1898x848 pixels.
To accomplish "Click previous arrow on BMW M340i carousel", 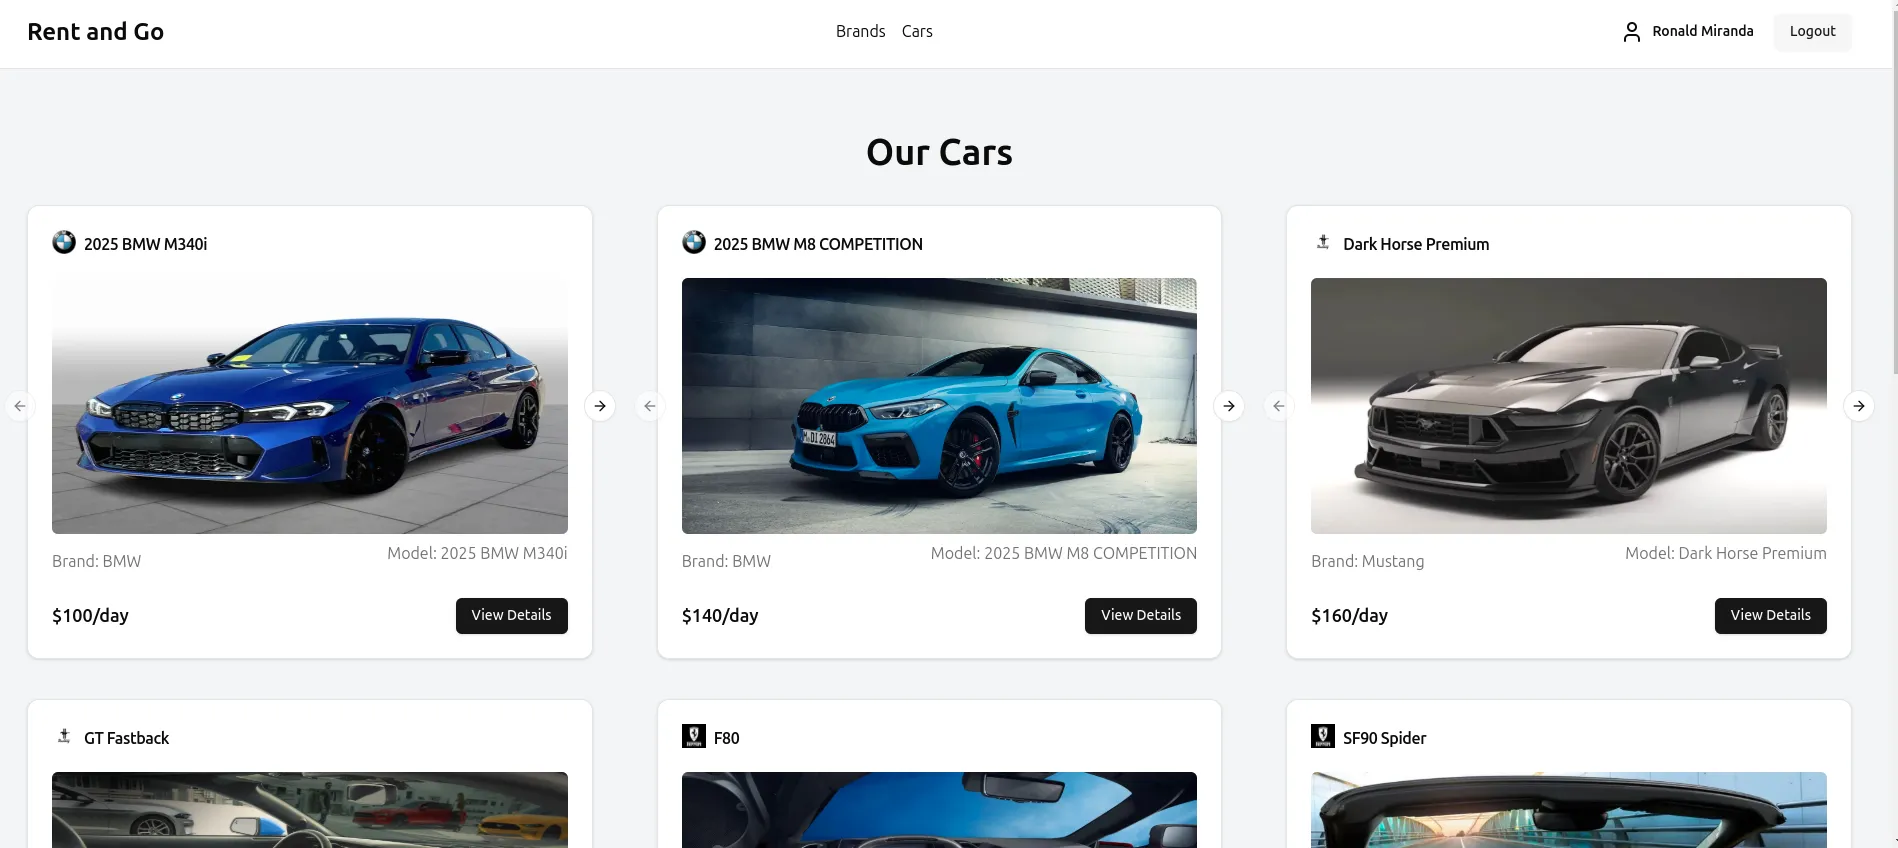I will click(x=20, y=406).
